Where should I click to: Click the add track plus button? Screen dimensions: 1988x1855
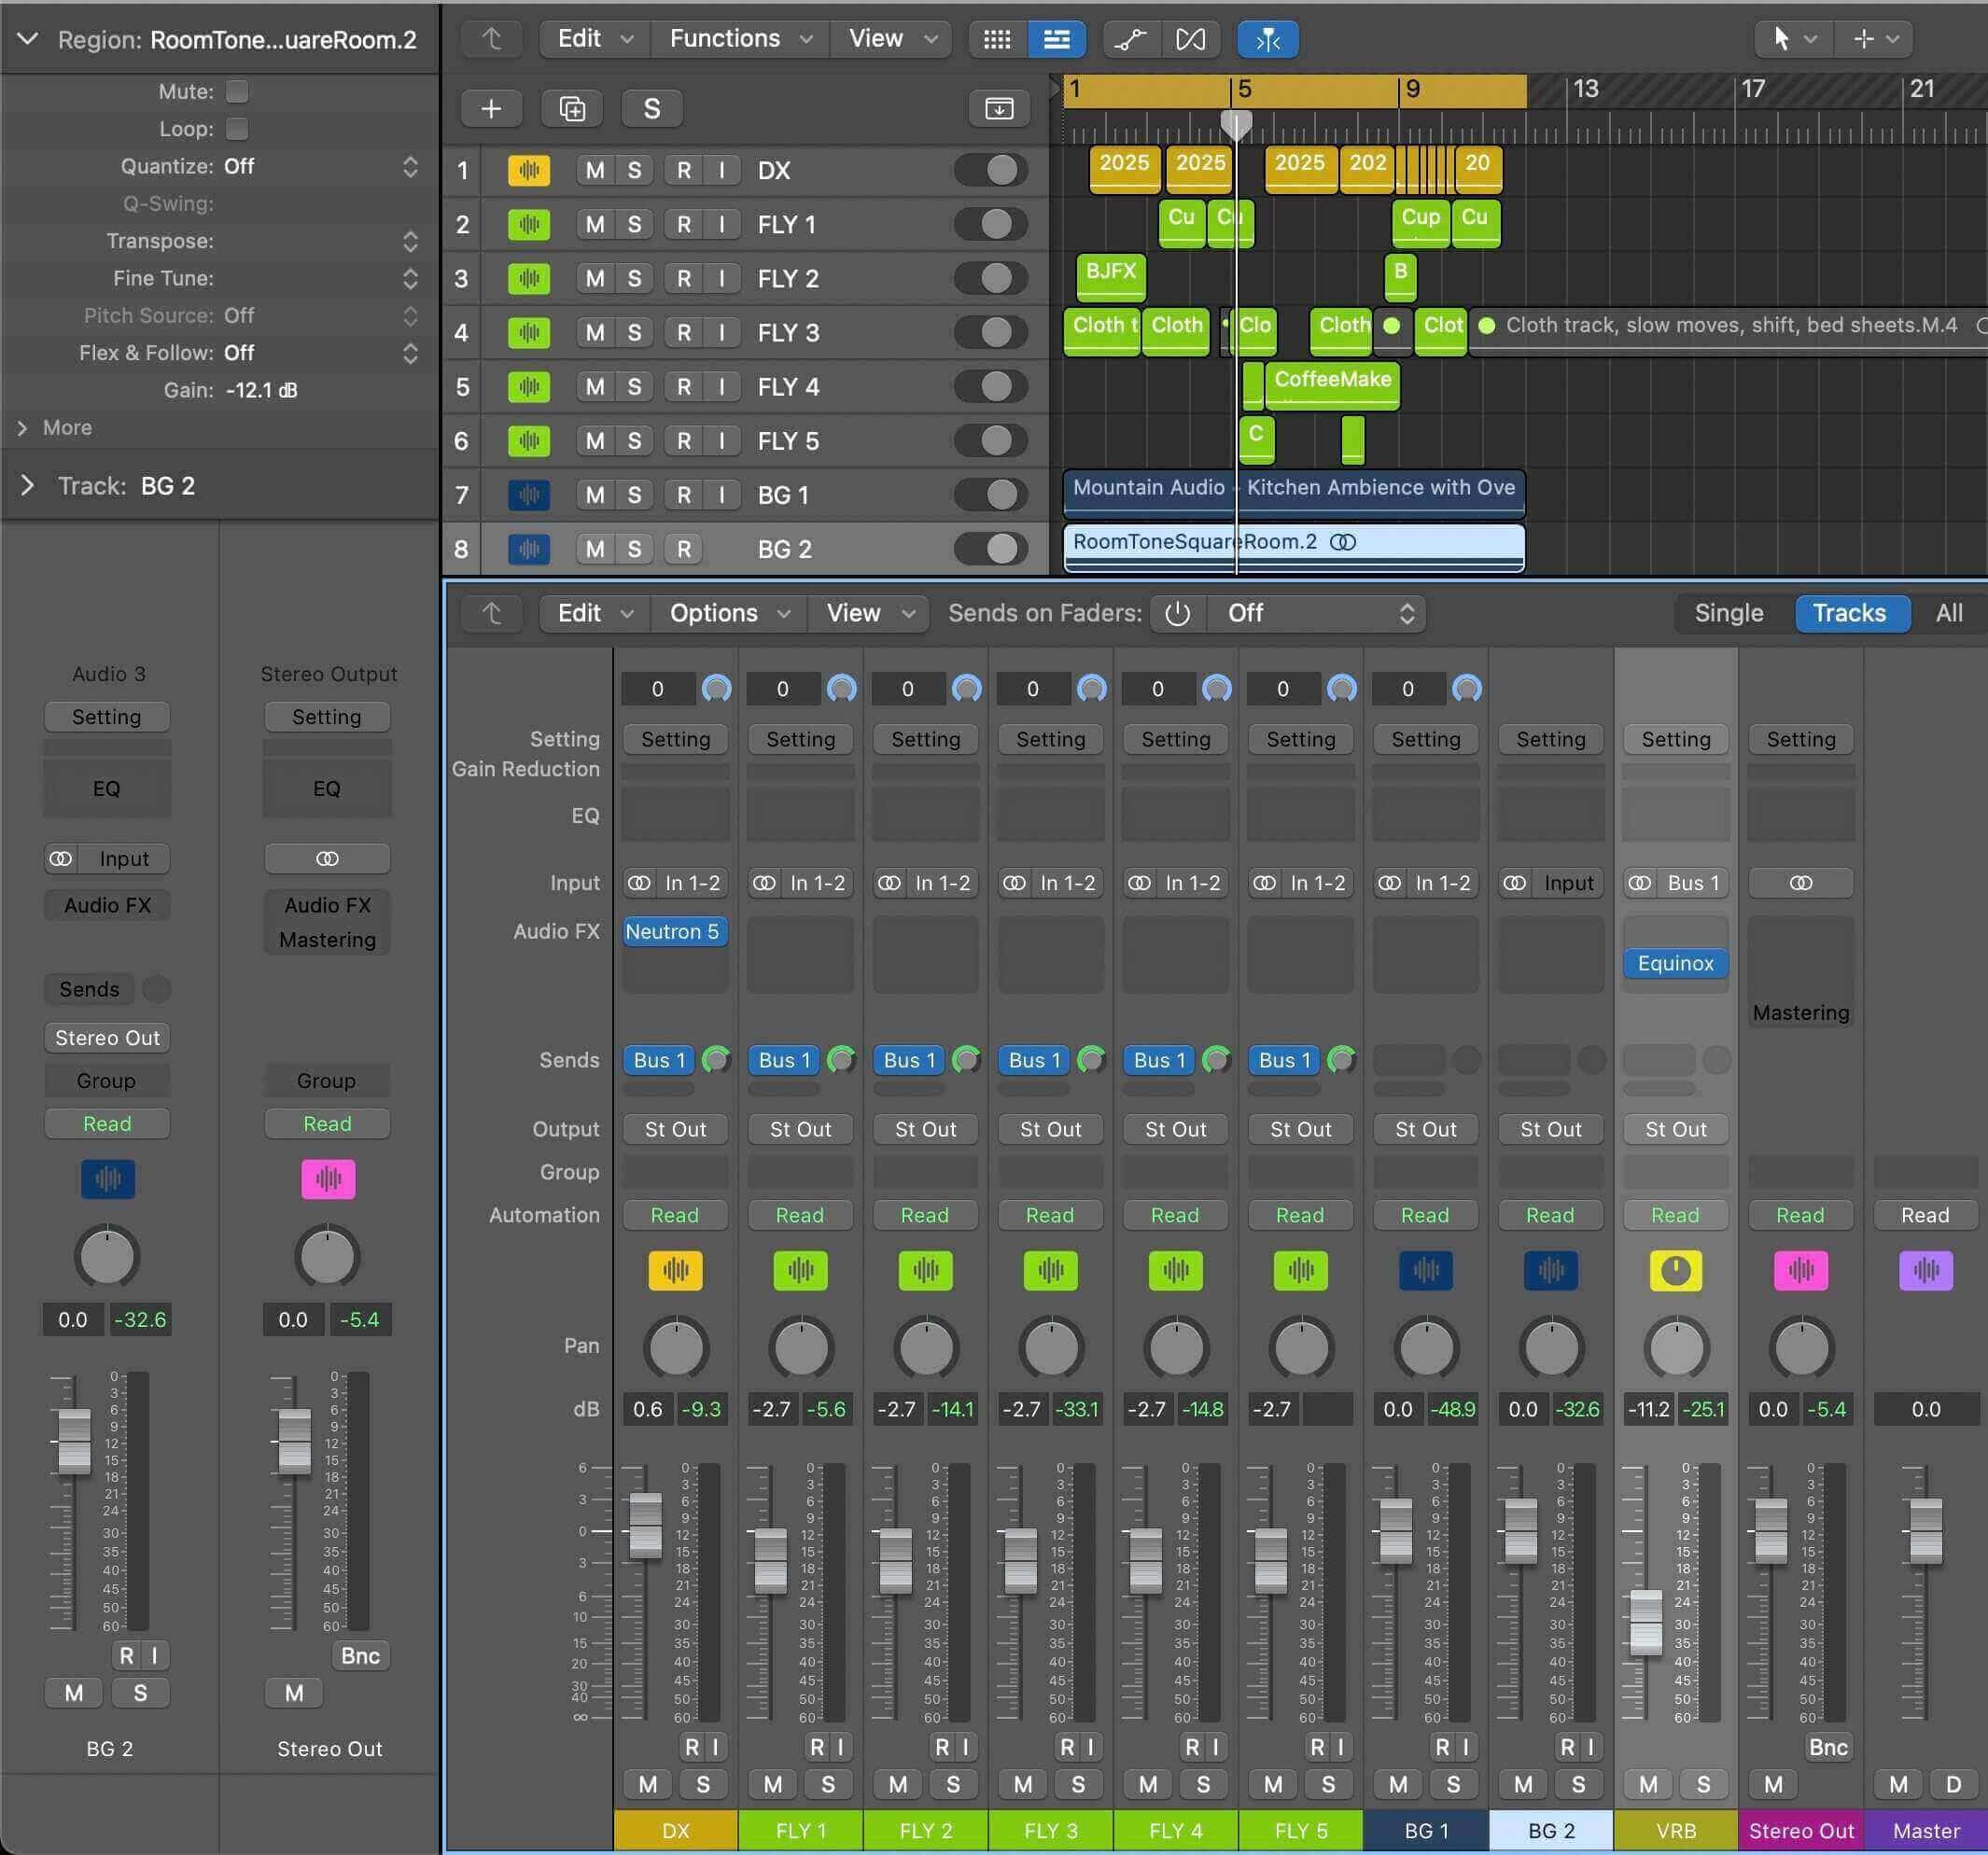pyautogui.click(x=491, y=108)
